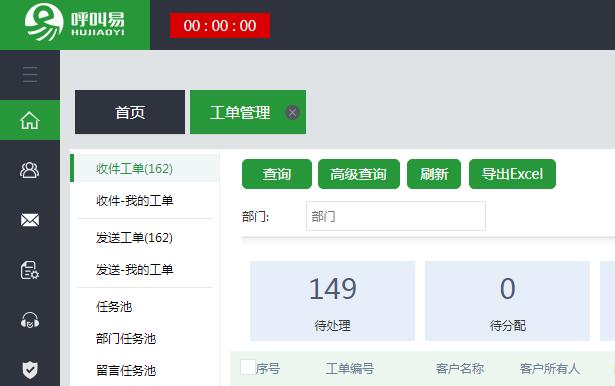This screenshot has width=615, height=386.
Task: Click the 查询 button
Action: pyautogui.click(x=277, y=174)
